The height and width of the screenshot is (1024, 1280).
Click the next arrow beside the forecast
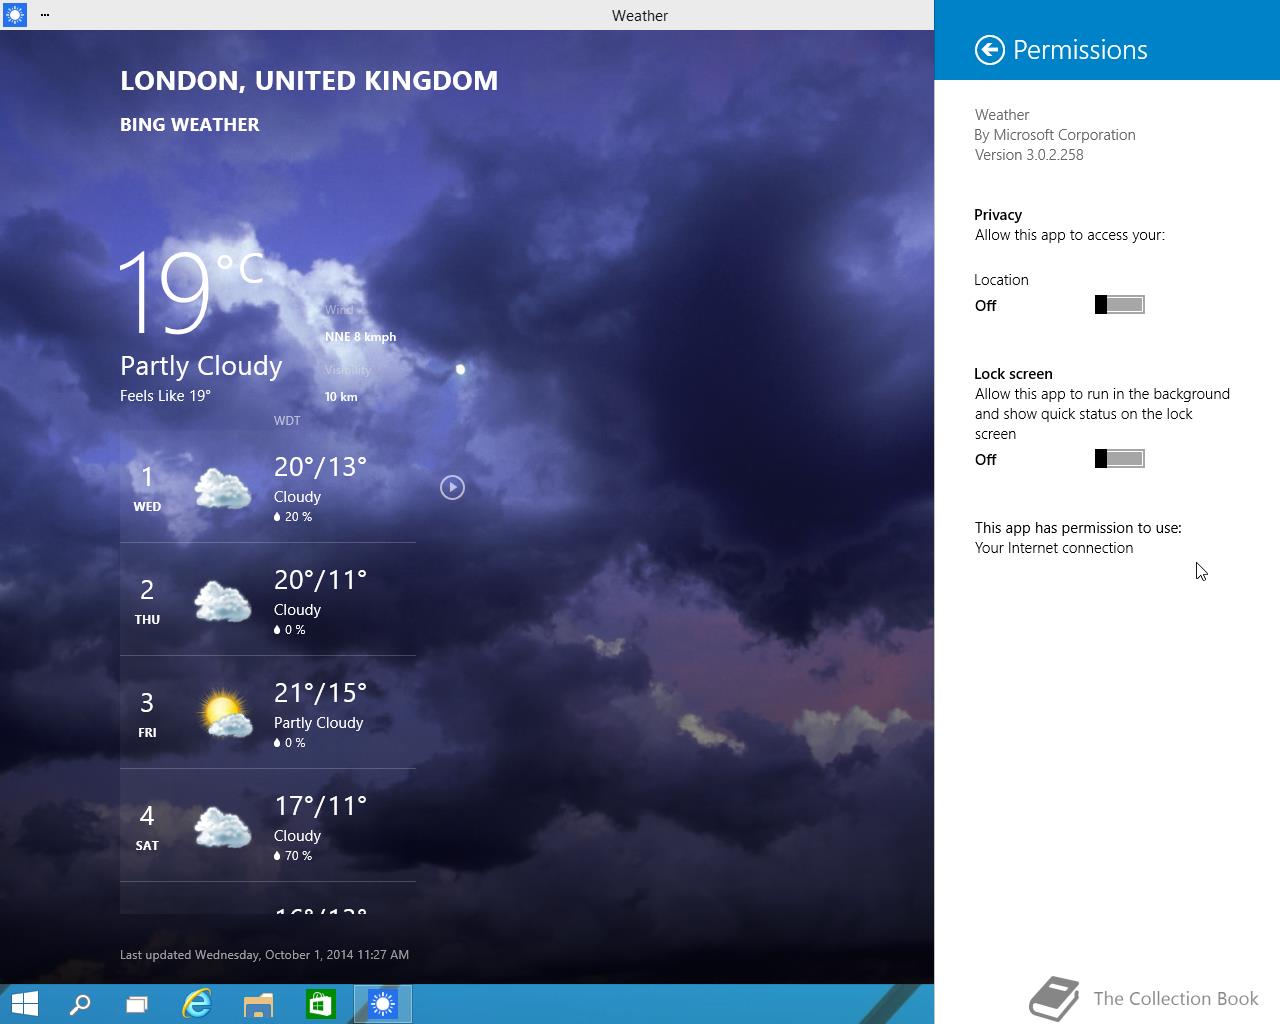tap(452, 487)
